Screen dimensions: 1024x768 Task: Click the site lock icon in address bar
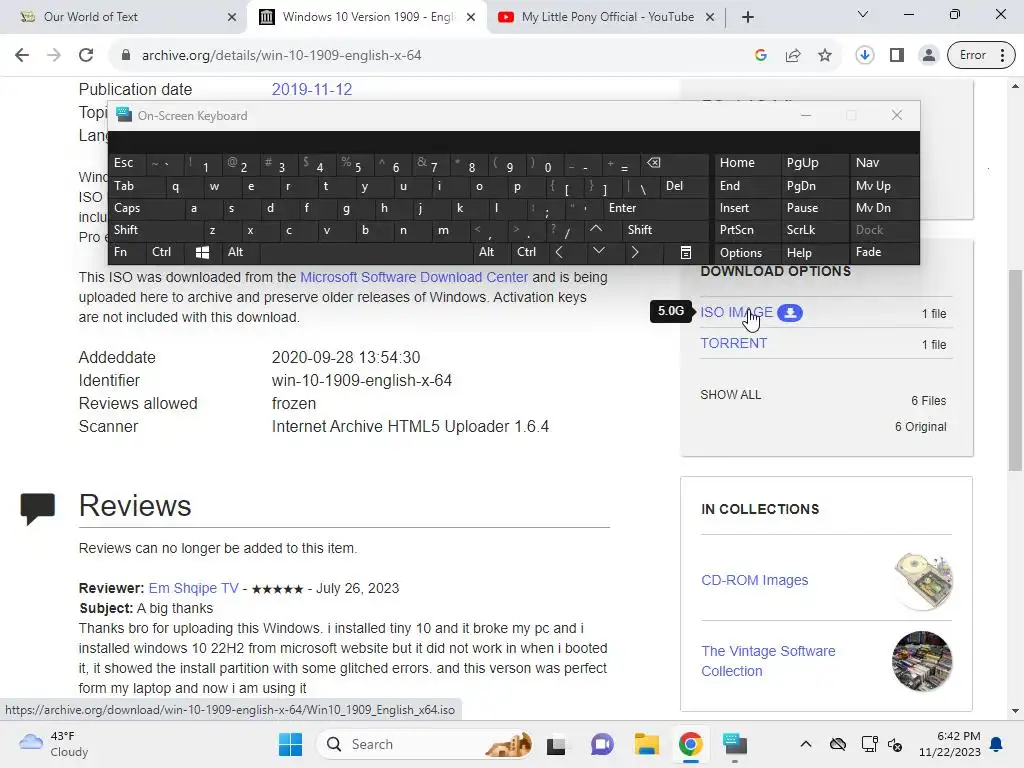click(x=126, y=56)
